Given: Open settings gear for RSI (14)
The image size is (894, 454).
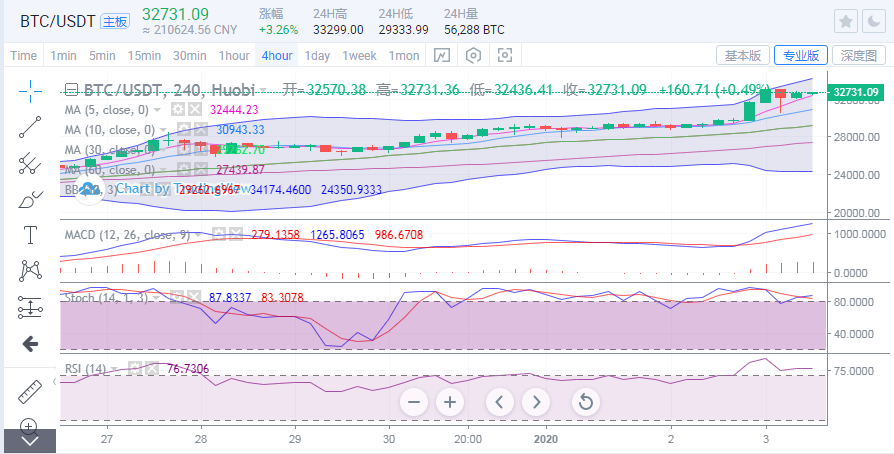Looking at the screenshot, I should point(135,369).
